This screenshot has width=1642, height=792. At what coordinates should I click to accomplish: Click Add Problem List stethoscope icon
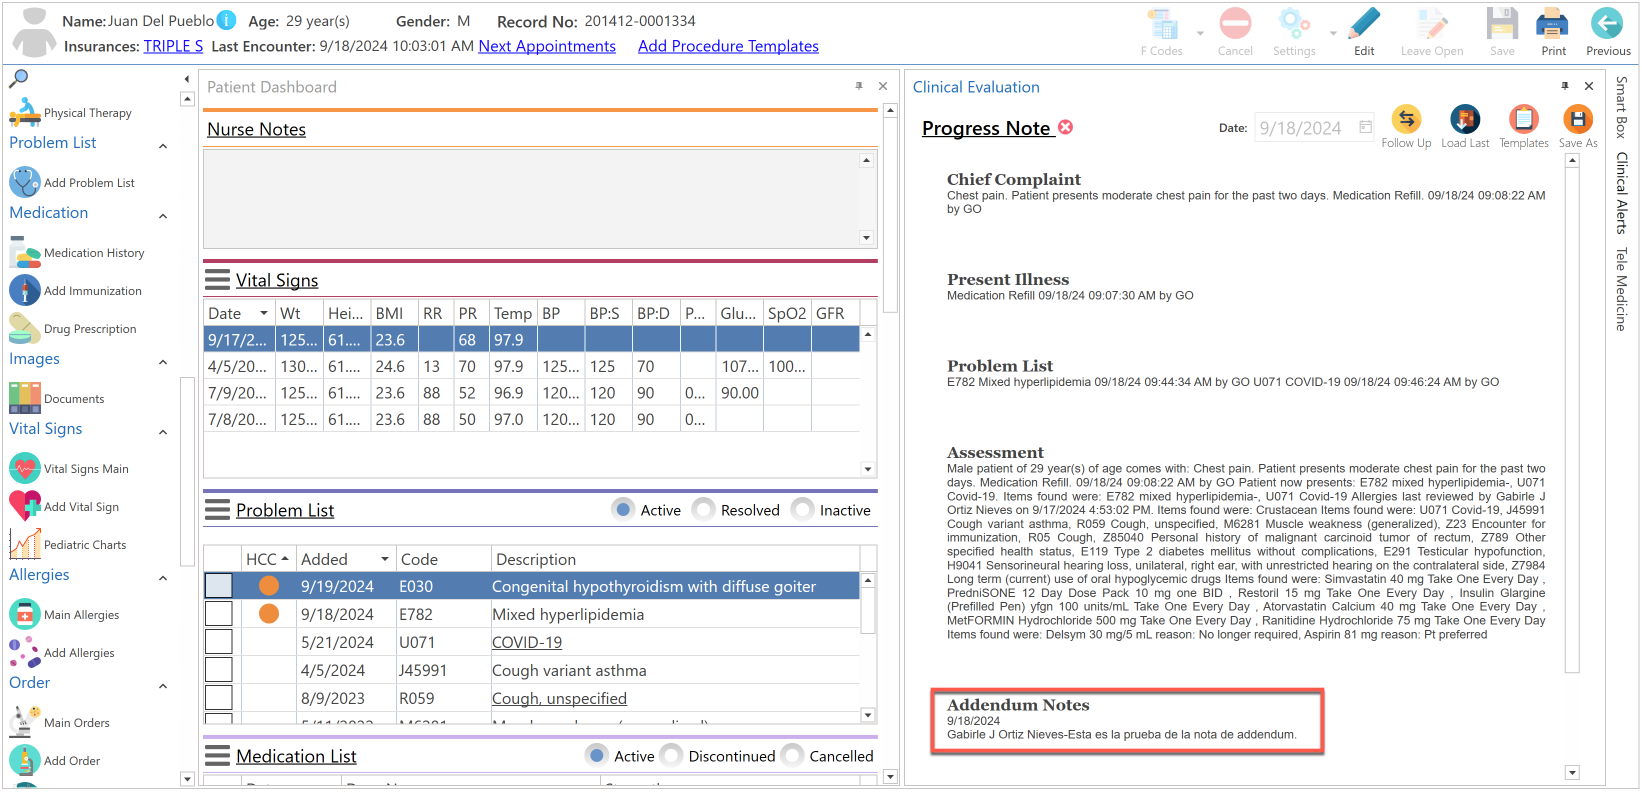24,182
